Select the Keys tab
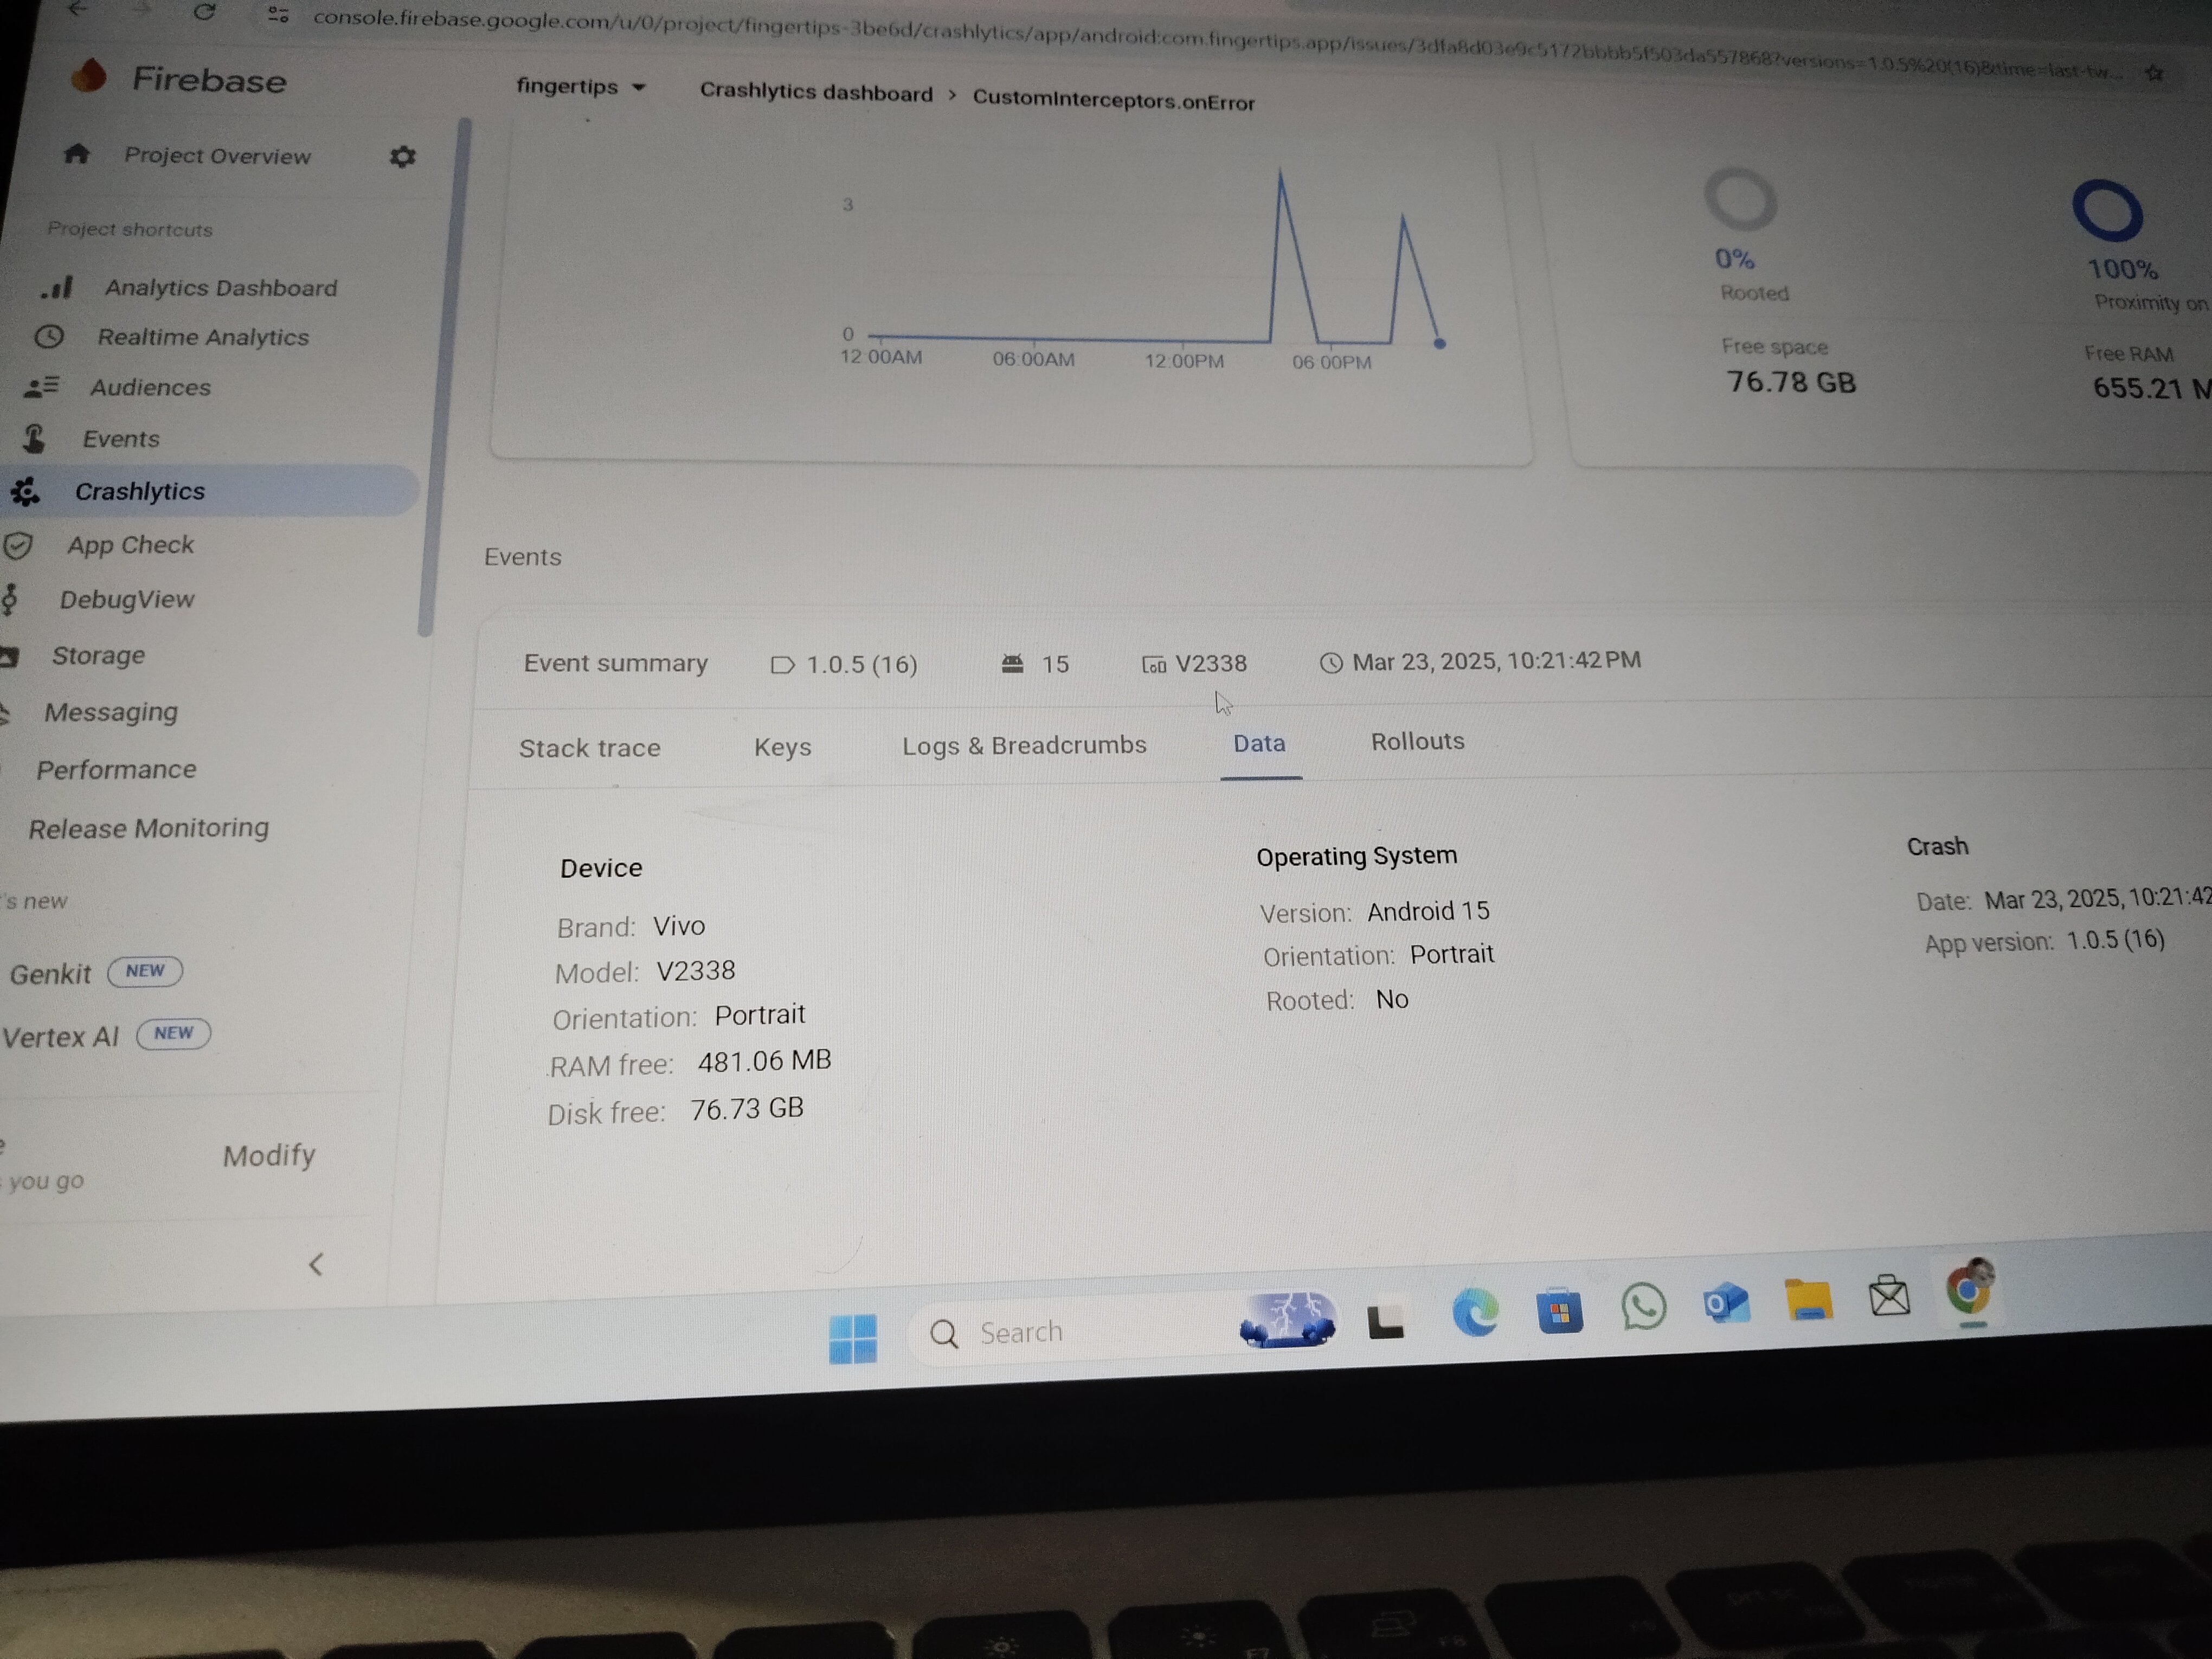The image size is (2212, 1659). coord(782,747)
